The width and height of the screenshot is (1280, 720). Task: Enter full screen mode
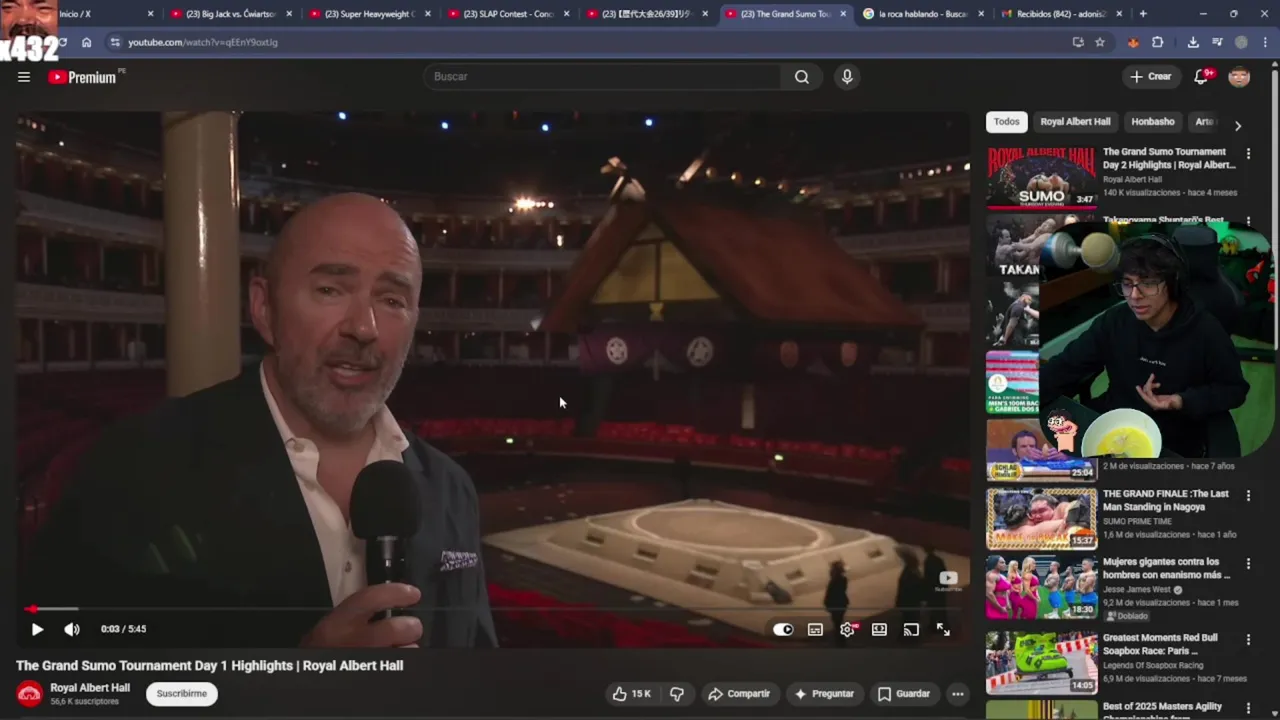click(x=943, y=629)
